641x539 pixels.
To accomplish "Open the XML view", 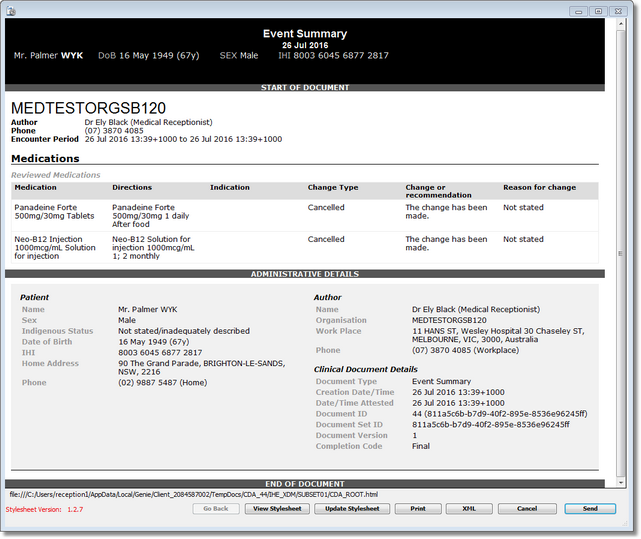I will coord(469,509).
